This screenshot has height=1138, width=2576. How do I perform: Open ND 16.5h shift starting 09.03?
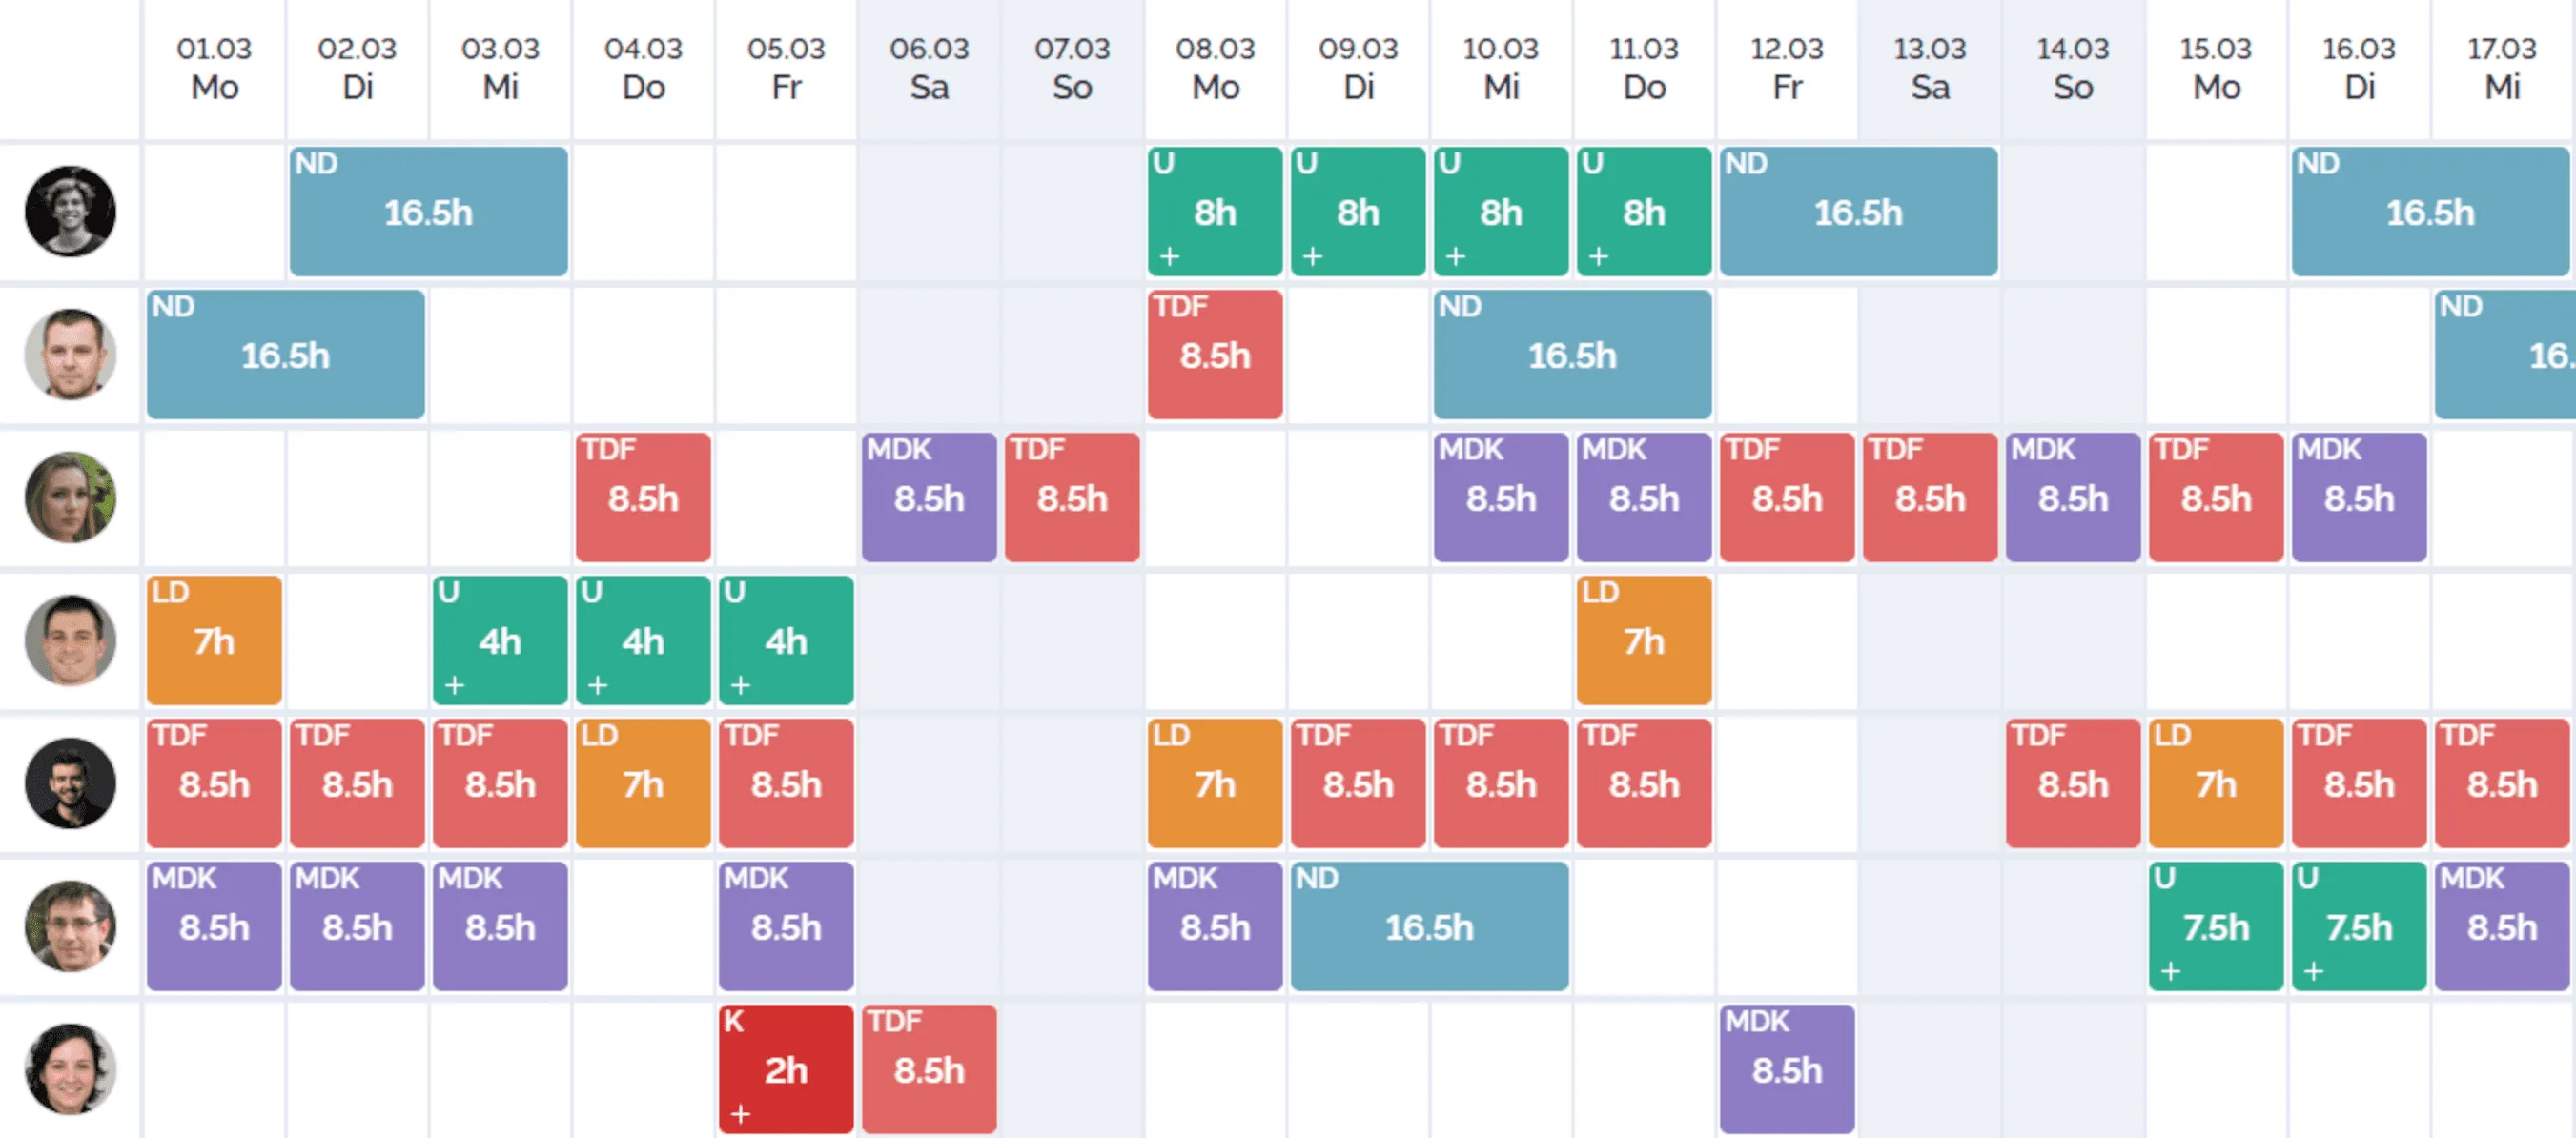[1429, 926]
